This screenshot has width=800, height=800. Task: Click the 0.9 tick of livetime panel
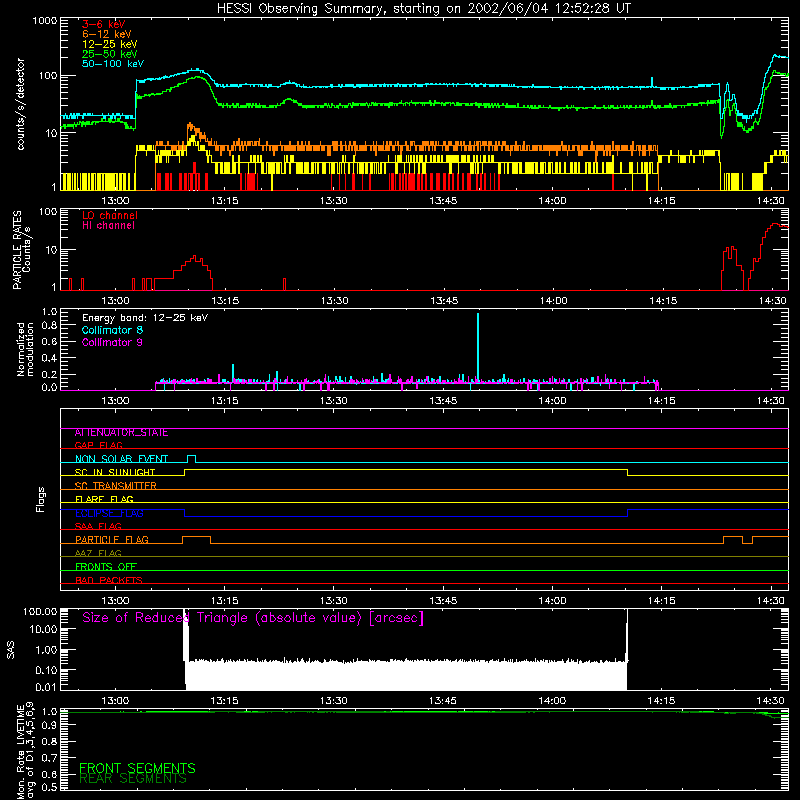pos(51,726)
